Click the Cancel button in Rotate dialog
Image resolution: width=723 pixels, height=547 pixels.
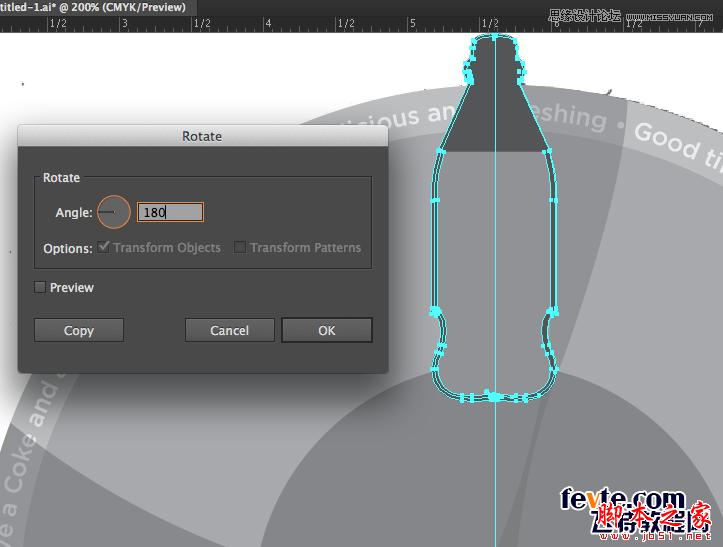click(230, 330)
